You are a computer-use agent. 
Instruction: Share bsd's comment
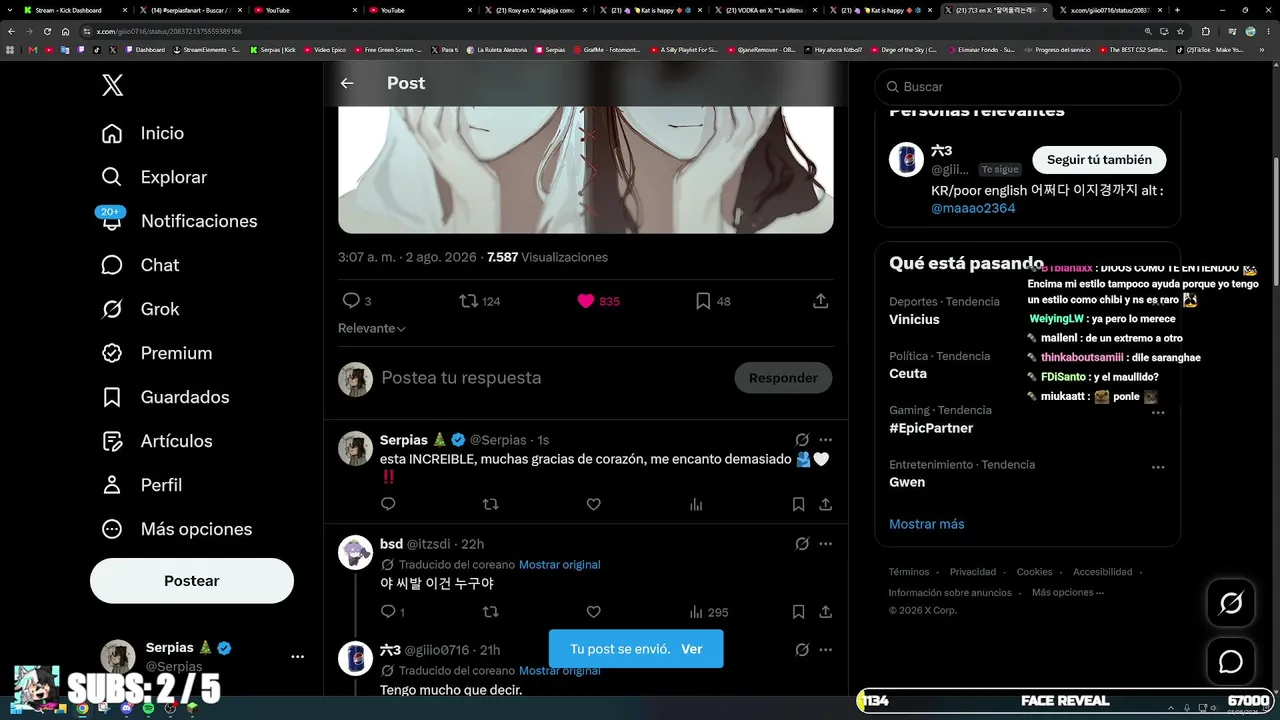click(826, 612)
